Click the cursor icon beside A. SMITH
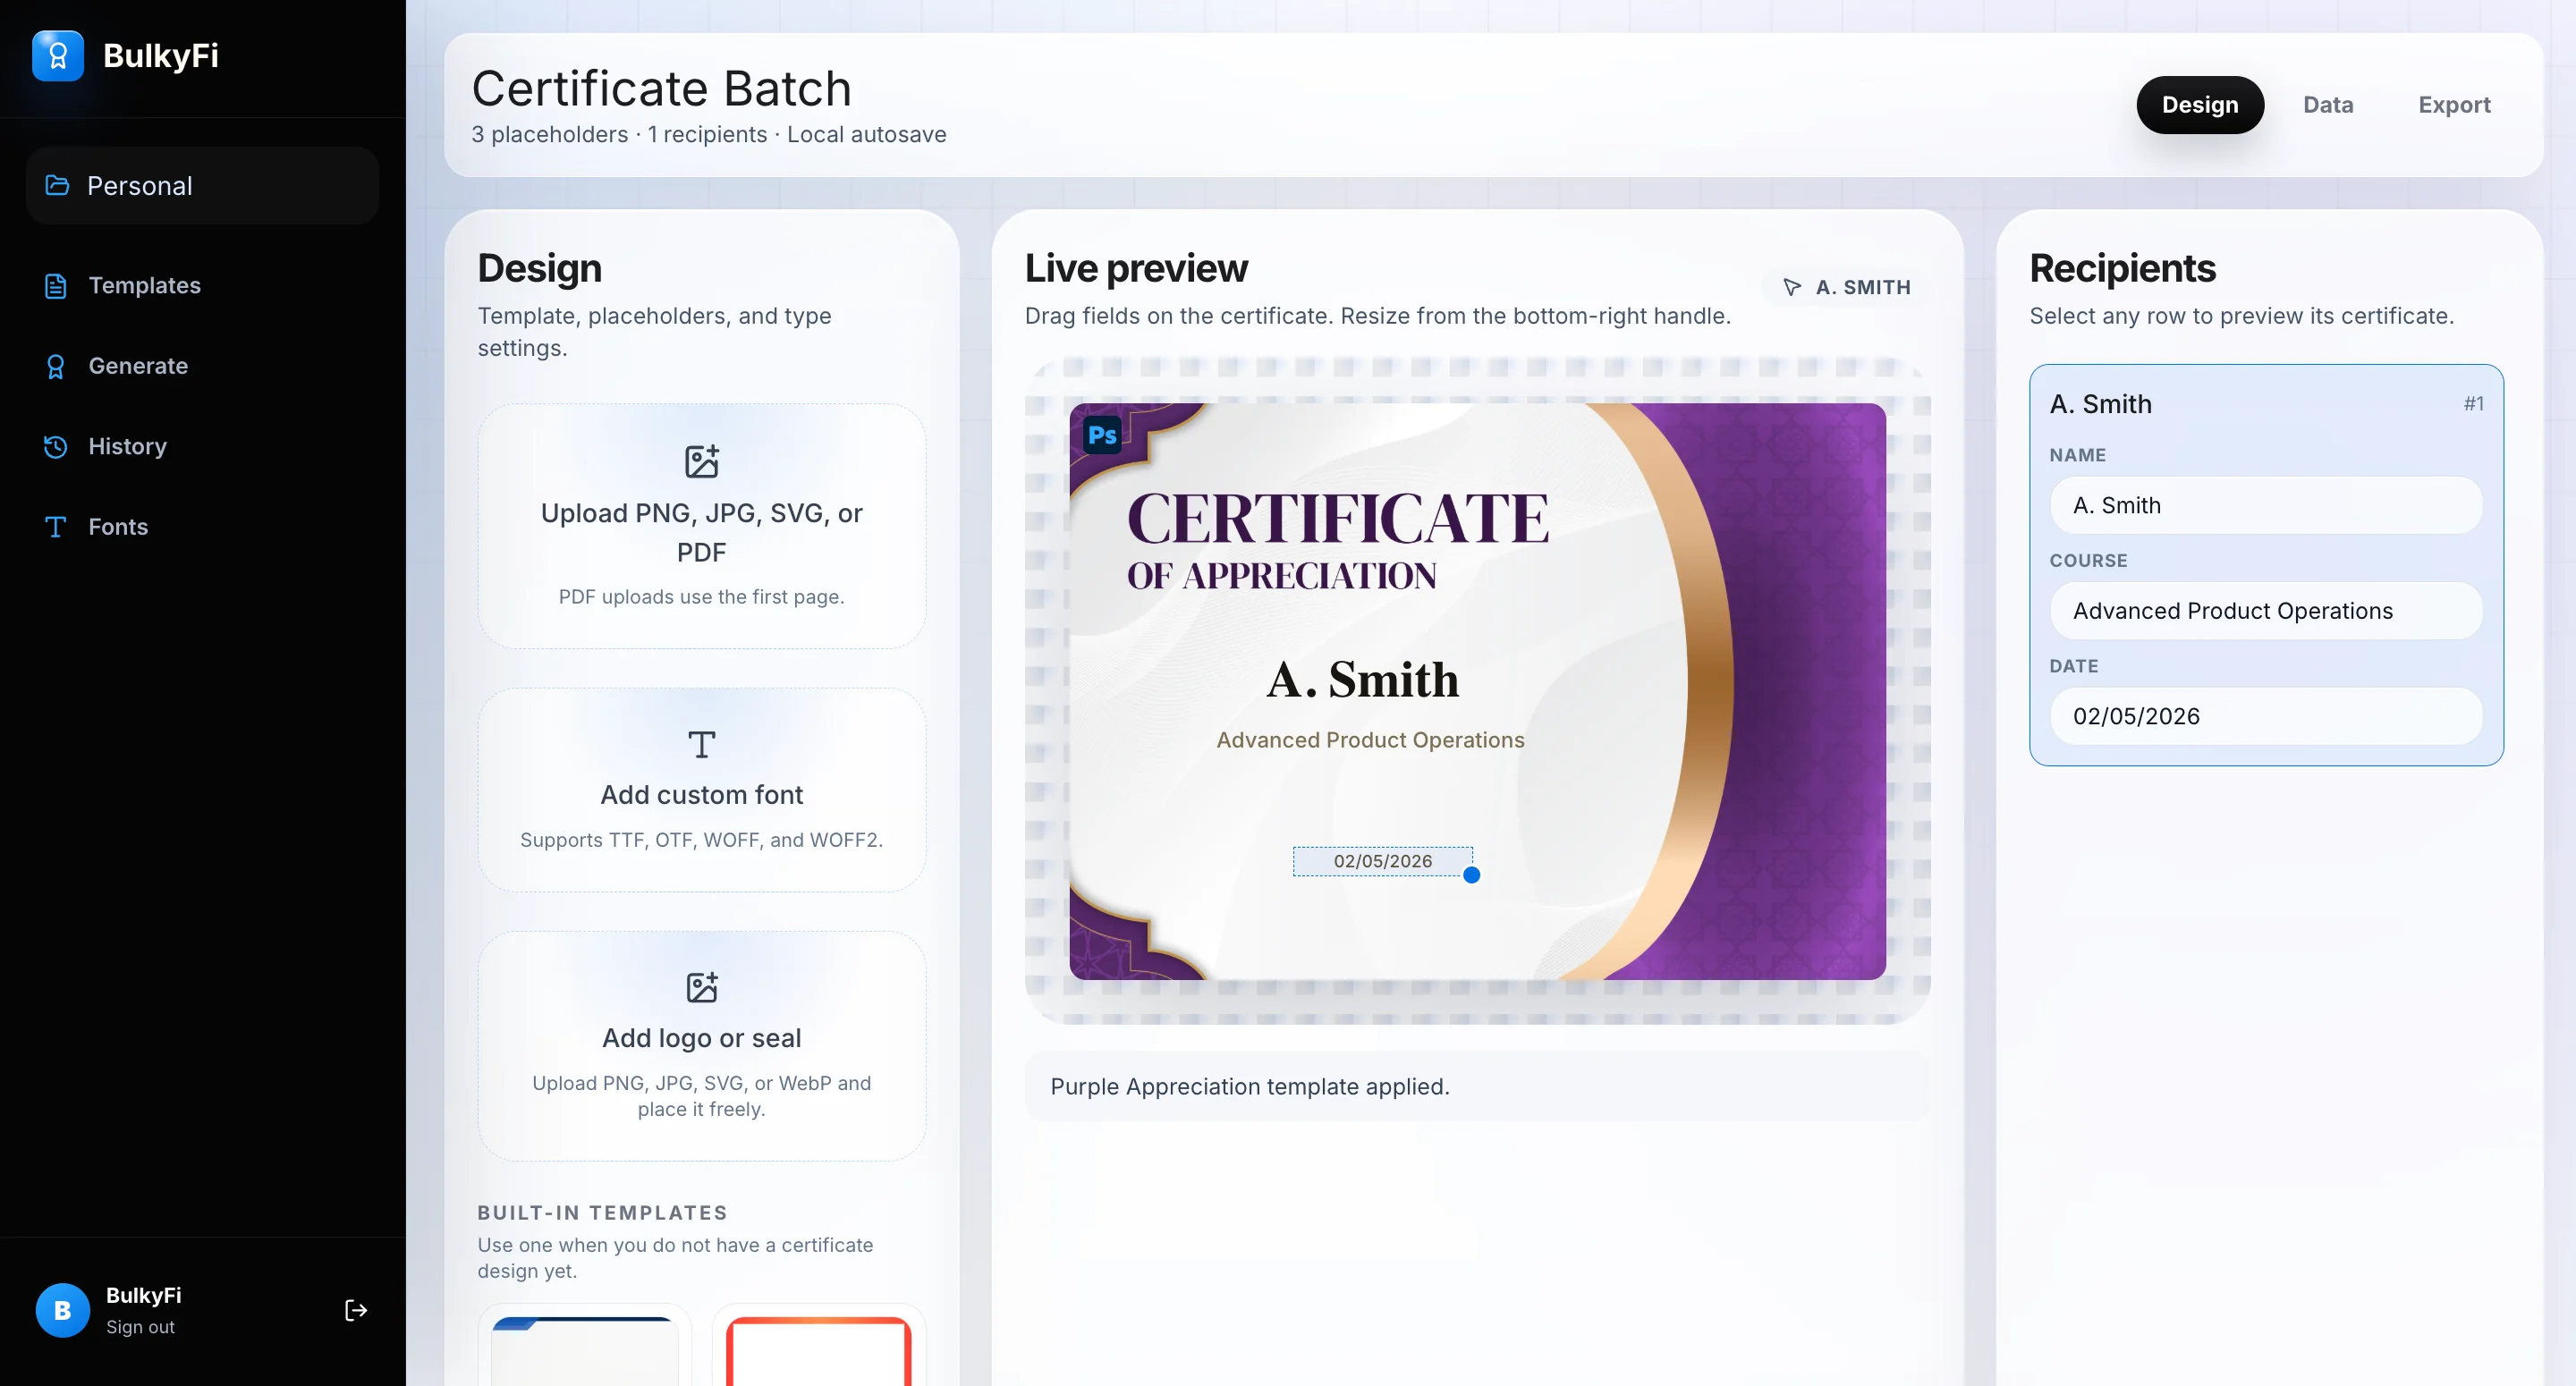Screen dimensions: 2576x1386 (1792, 288)
